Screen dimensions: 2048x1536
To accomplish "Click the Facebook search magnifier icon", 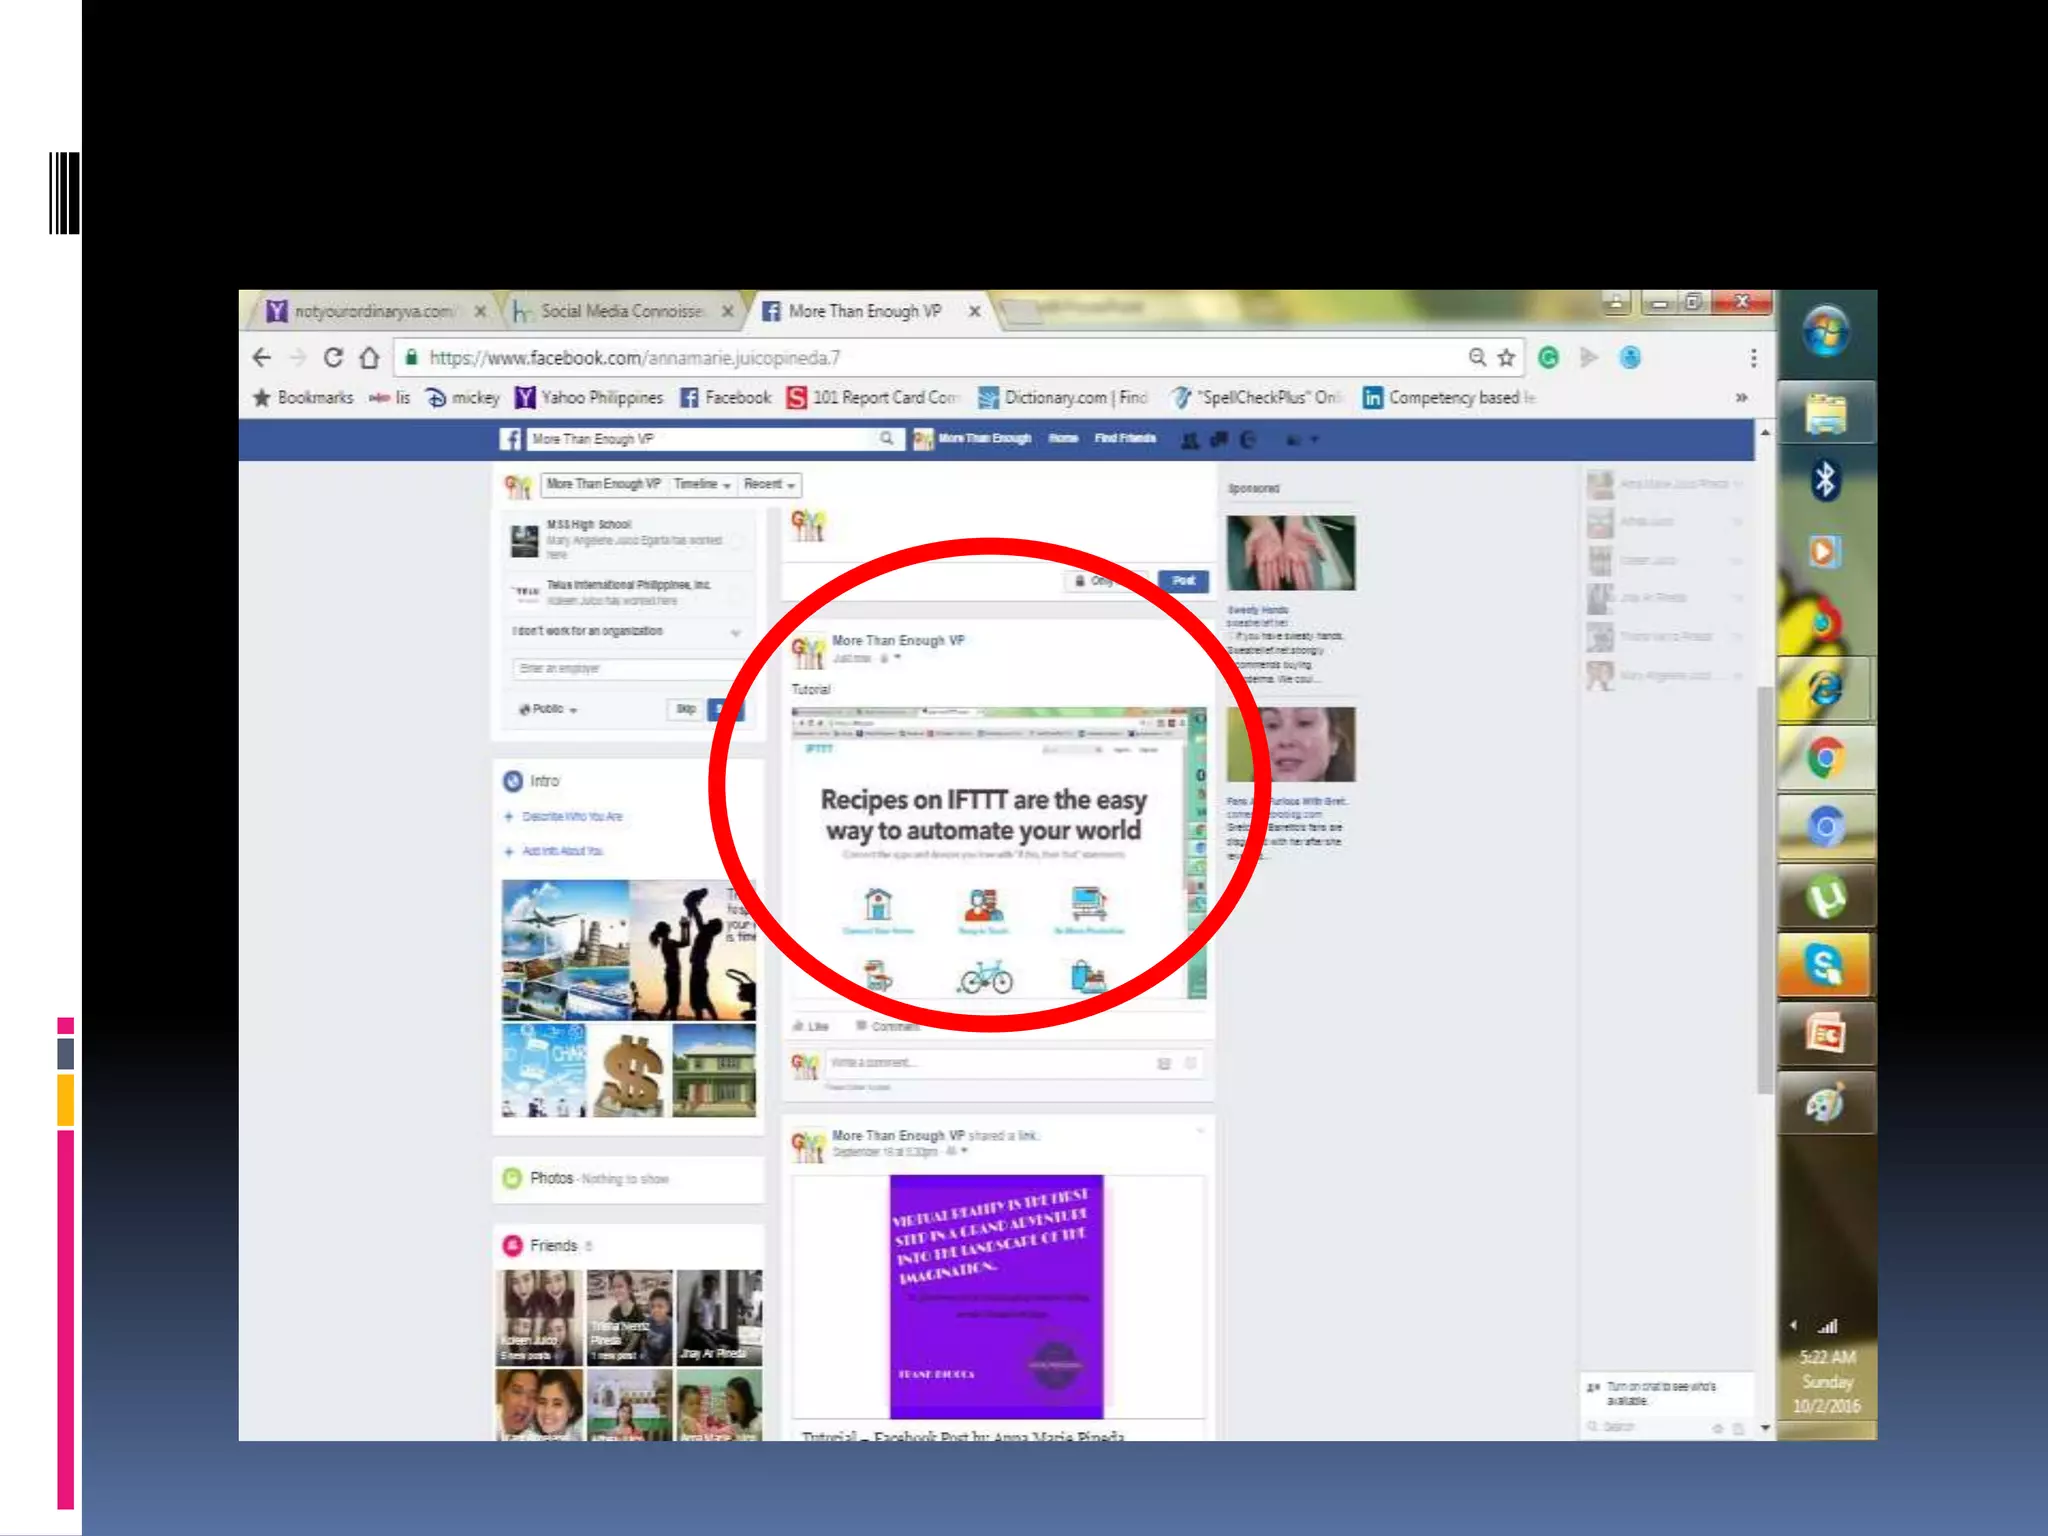I will click(886, 439).
